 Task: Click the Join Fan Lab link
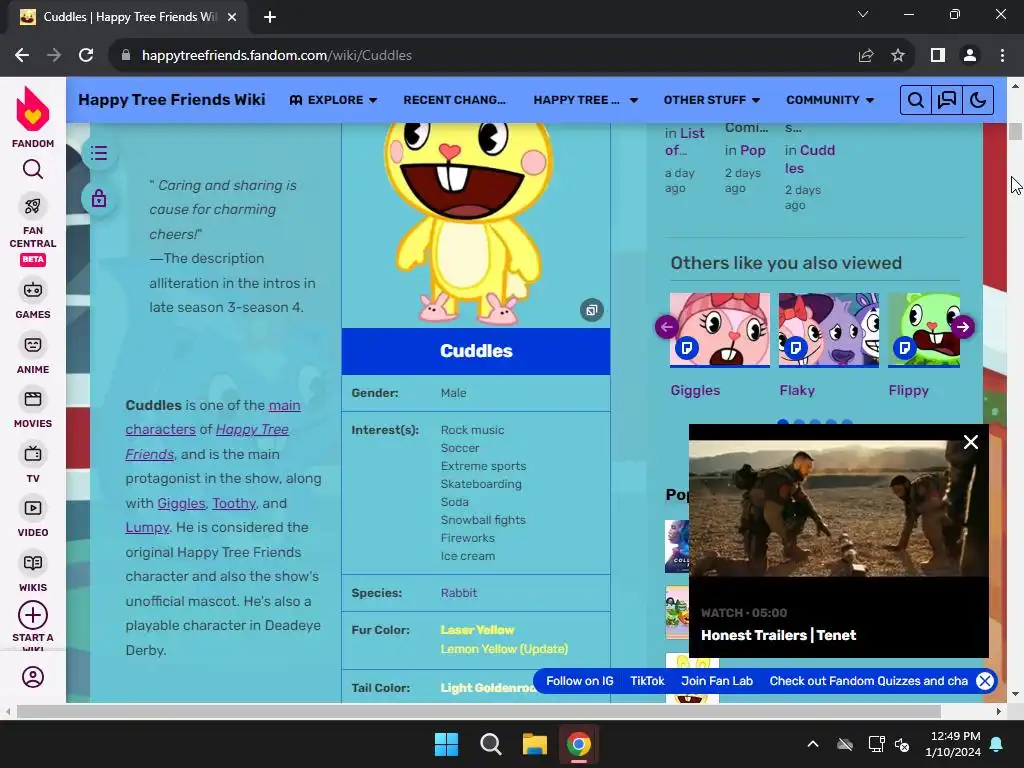(x=717, y=681)
